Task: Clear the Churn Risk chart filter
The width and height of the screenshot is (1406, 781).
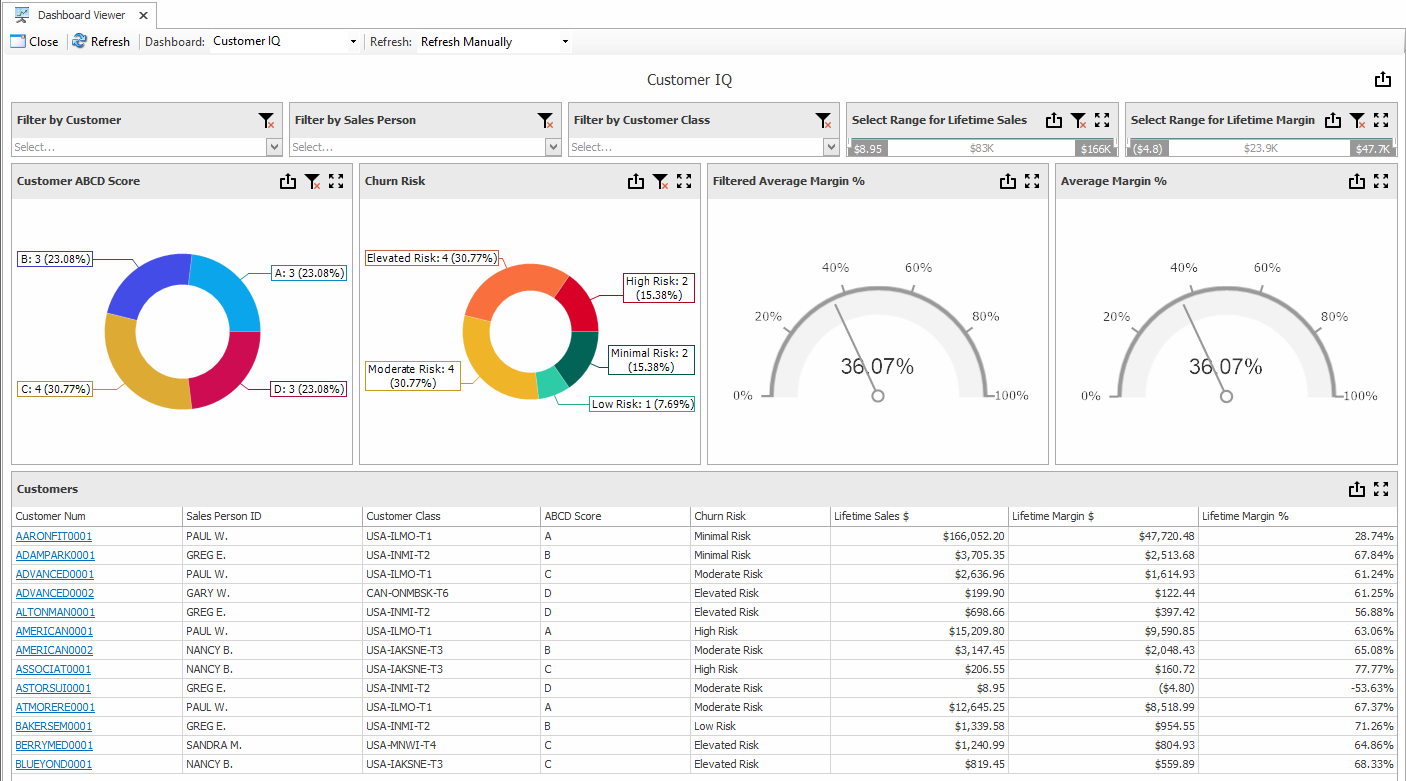Action: (x=660, y=181)
